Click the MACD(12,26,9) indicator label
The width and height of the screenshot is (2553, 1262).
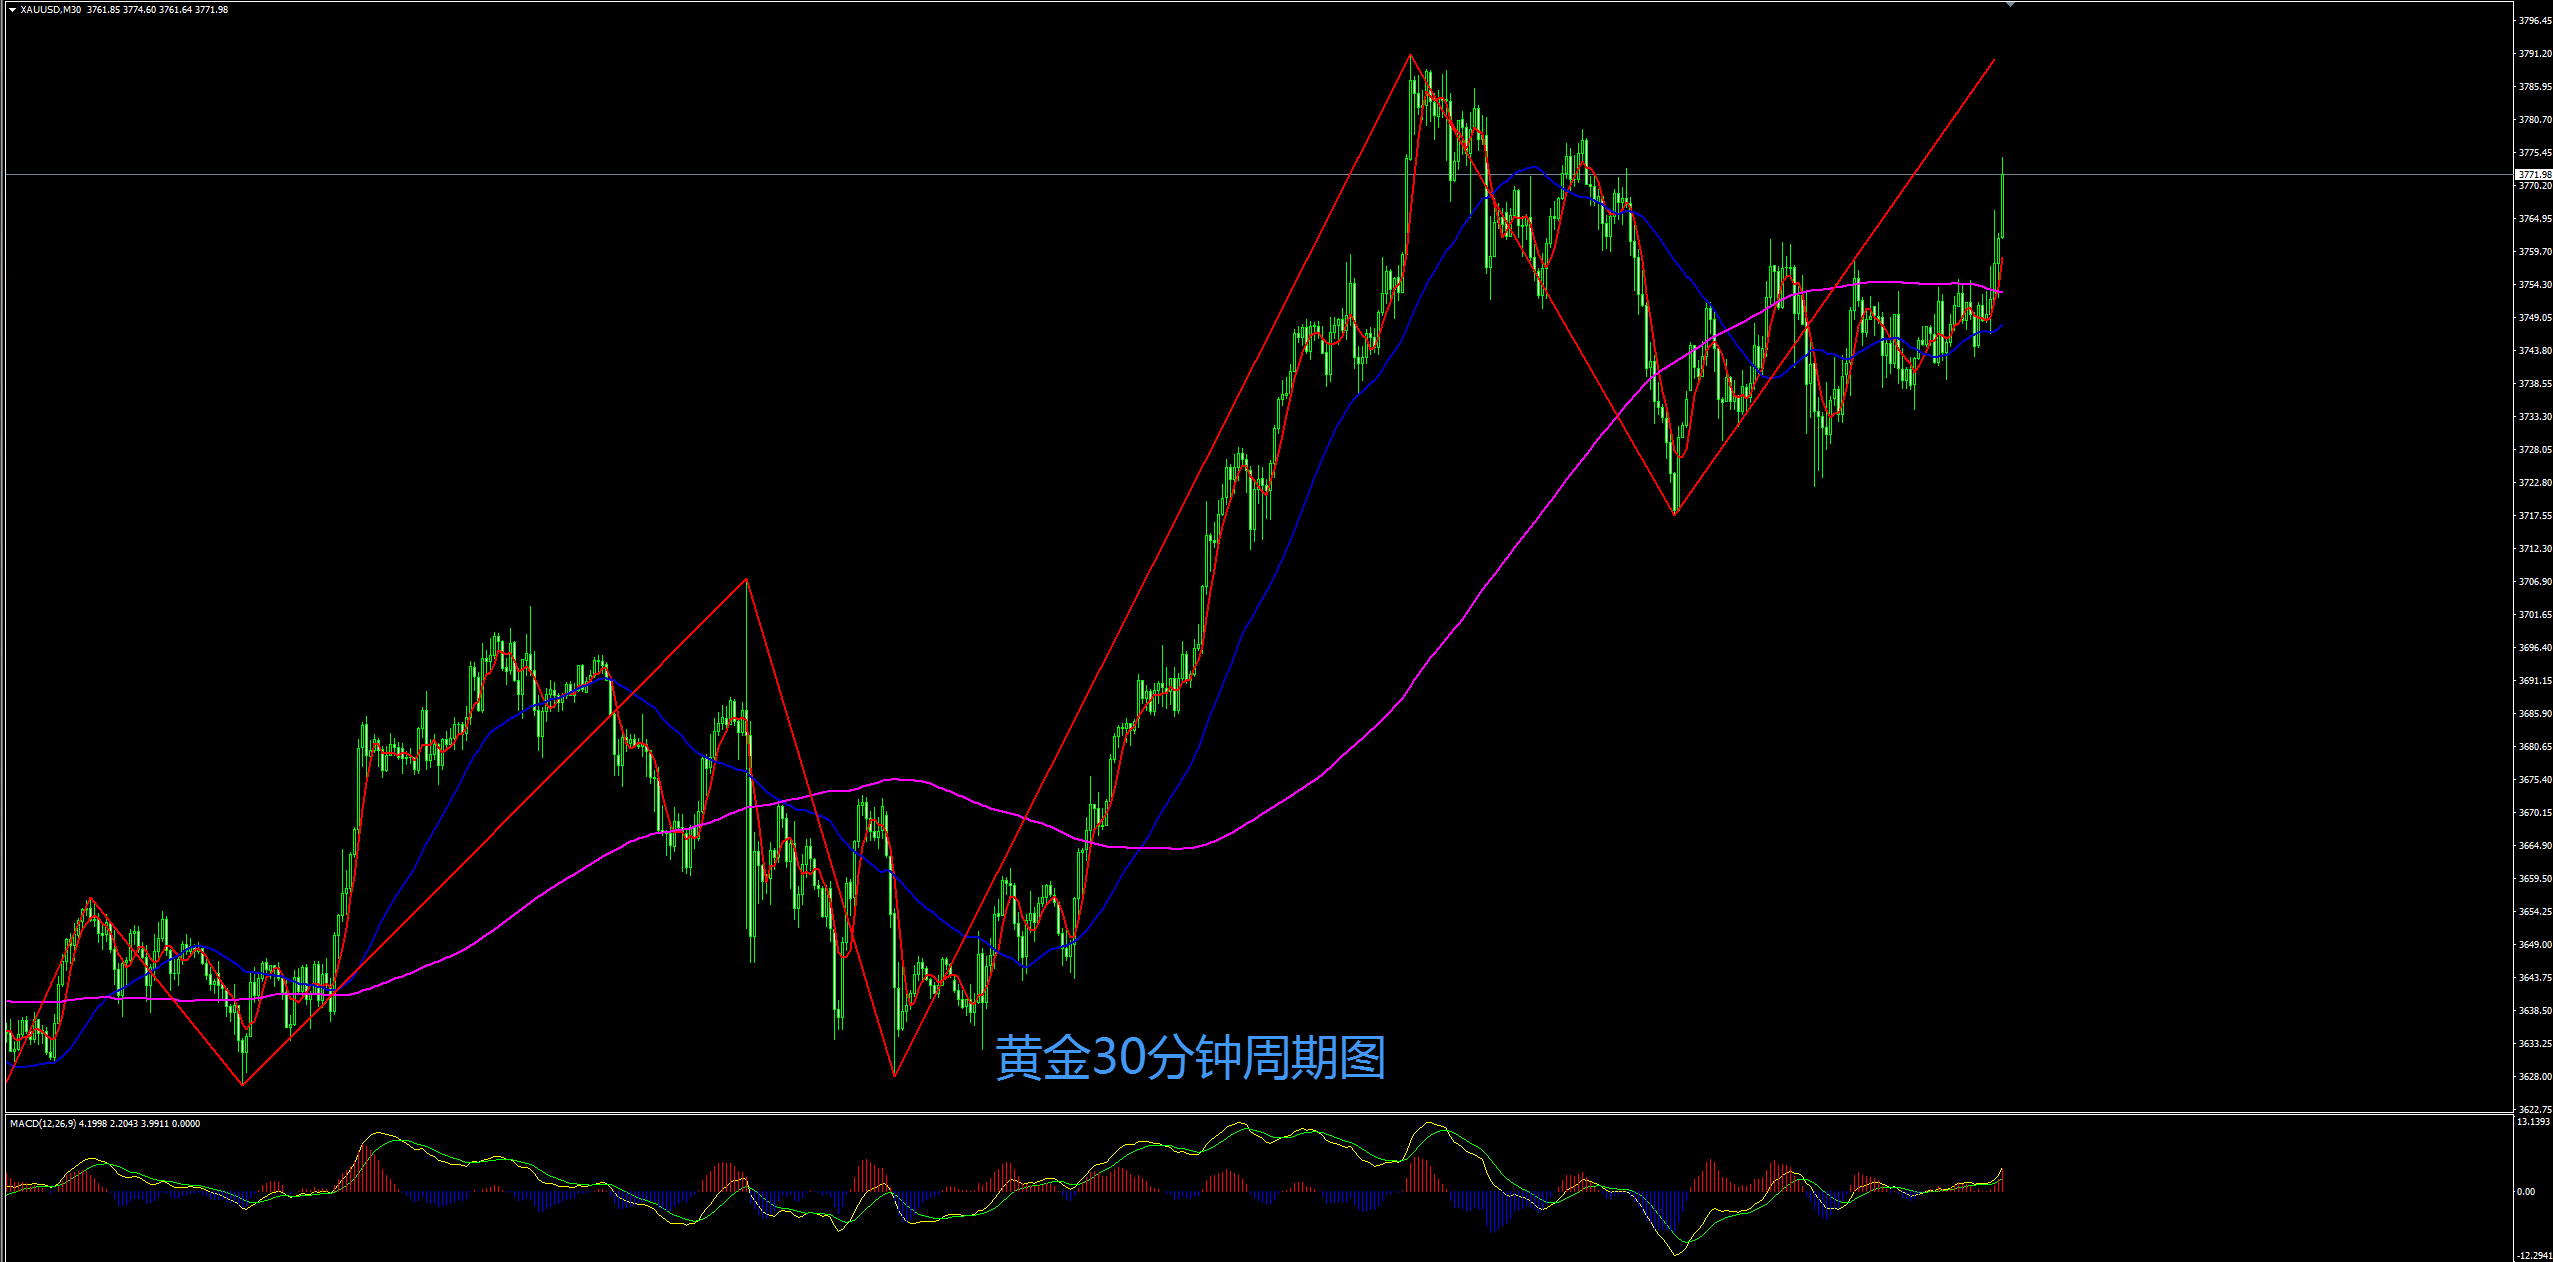(42, 1124)
